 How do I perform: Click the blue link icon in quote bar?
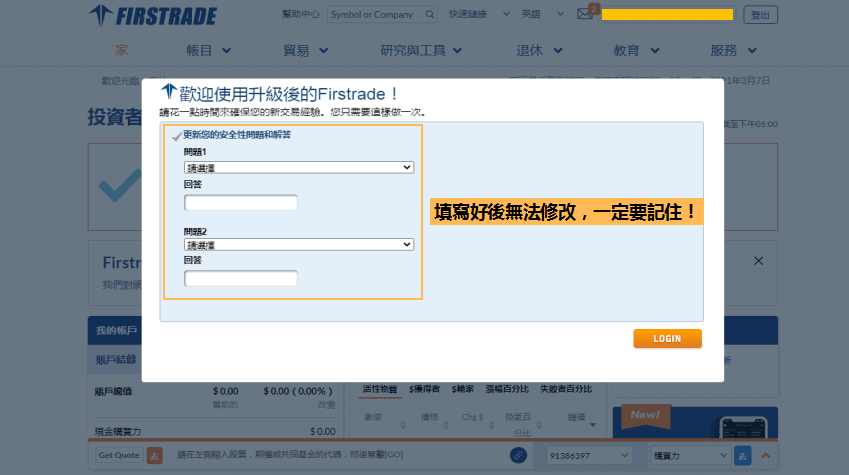tap(518, 456)
